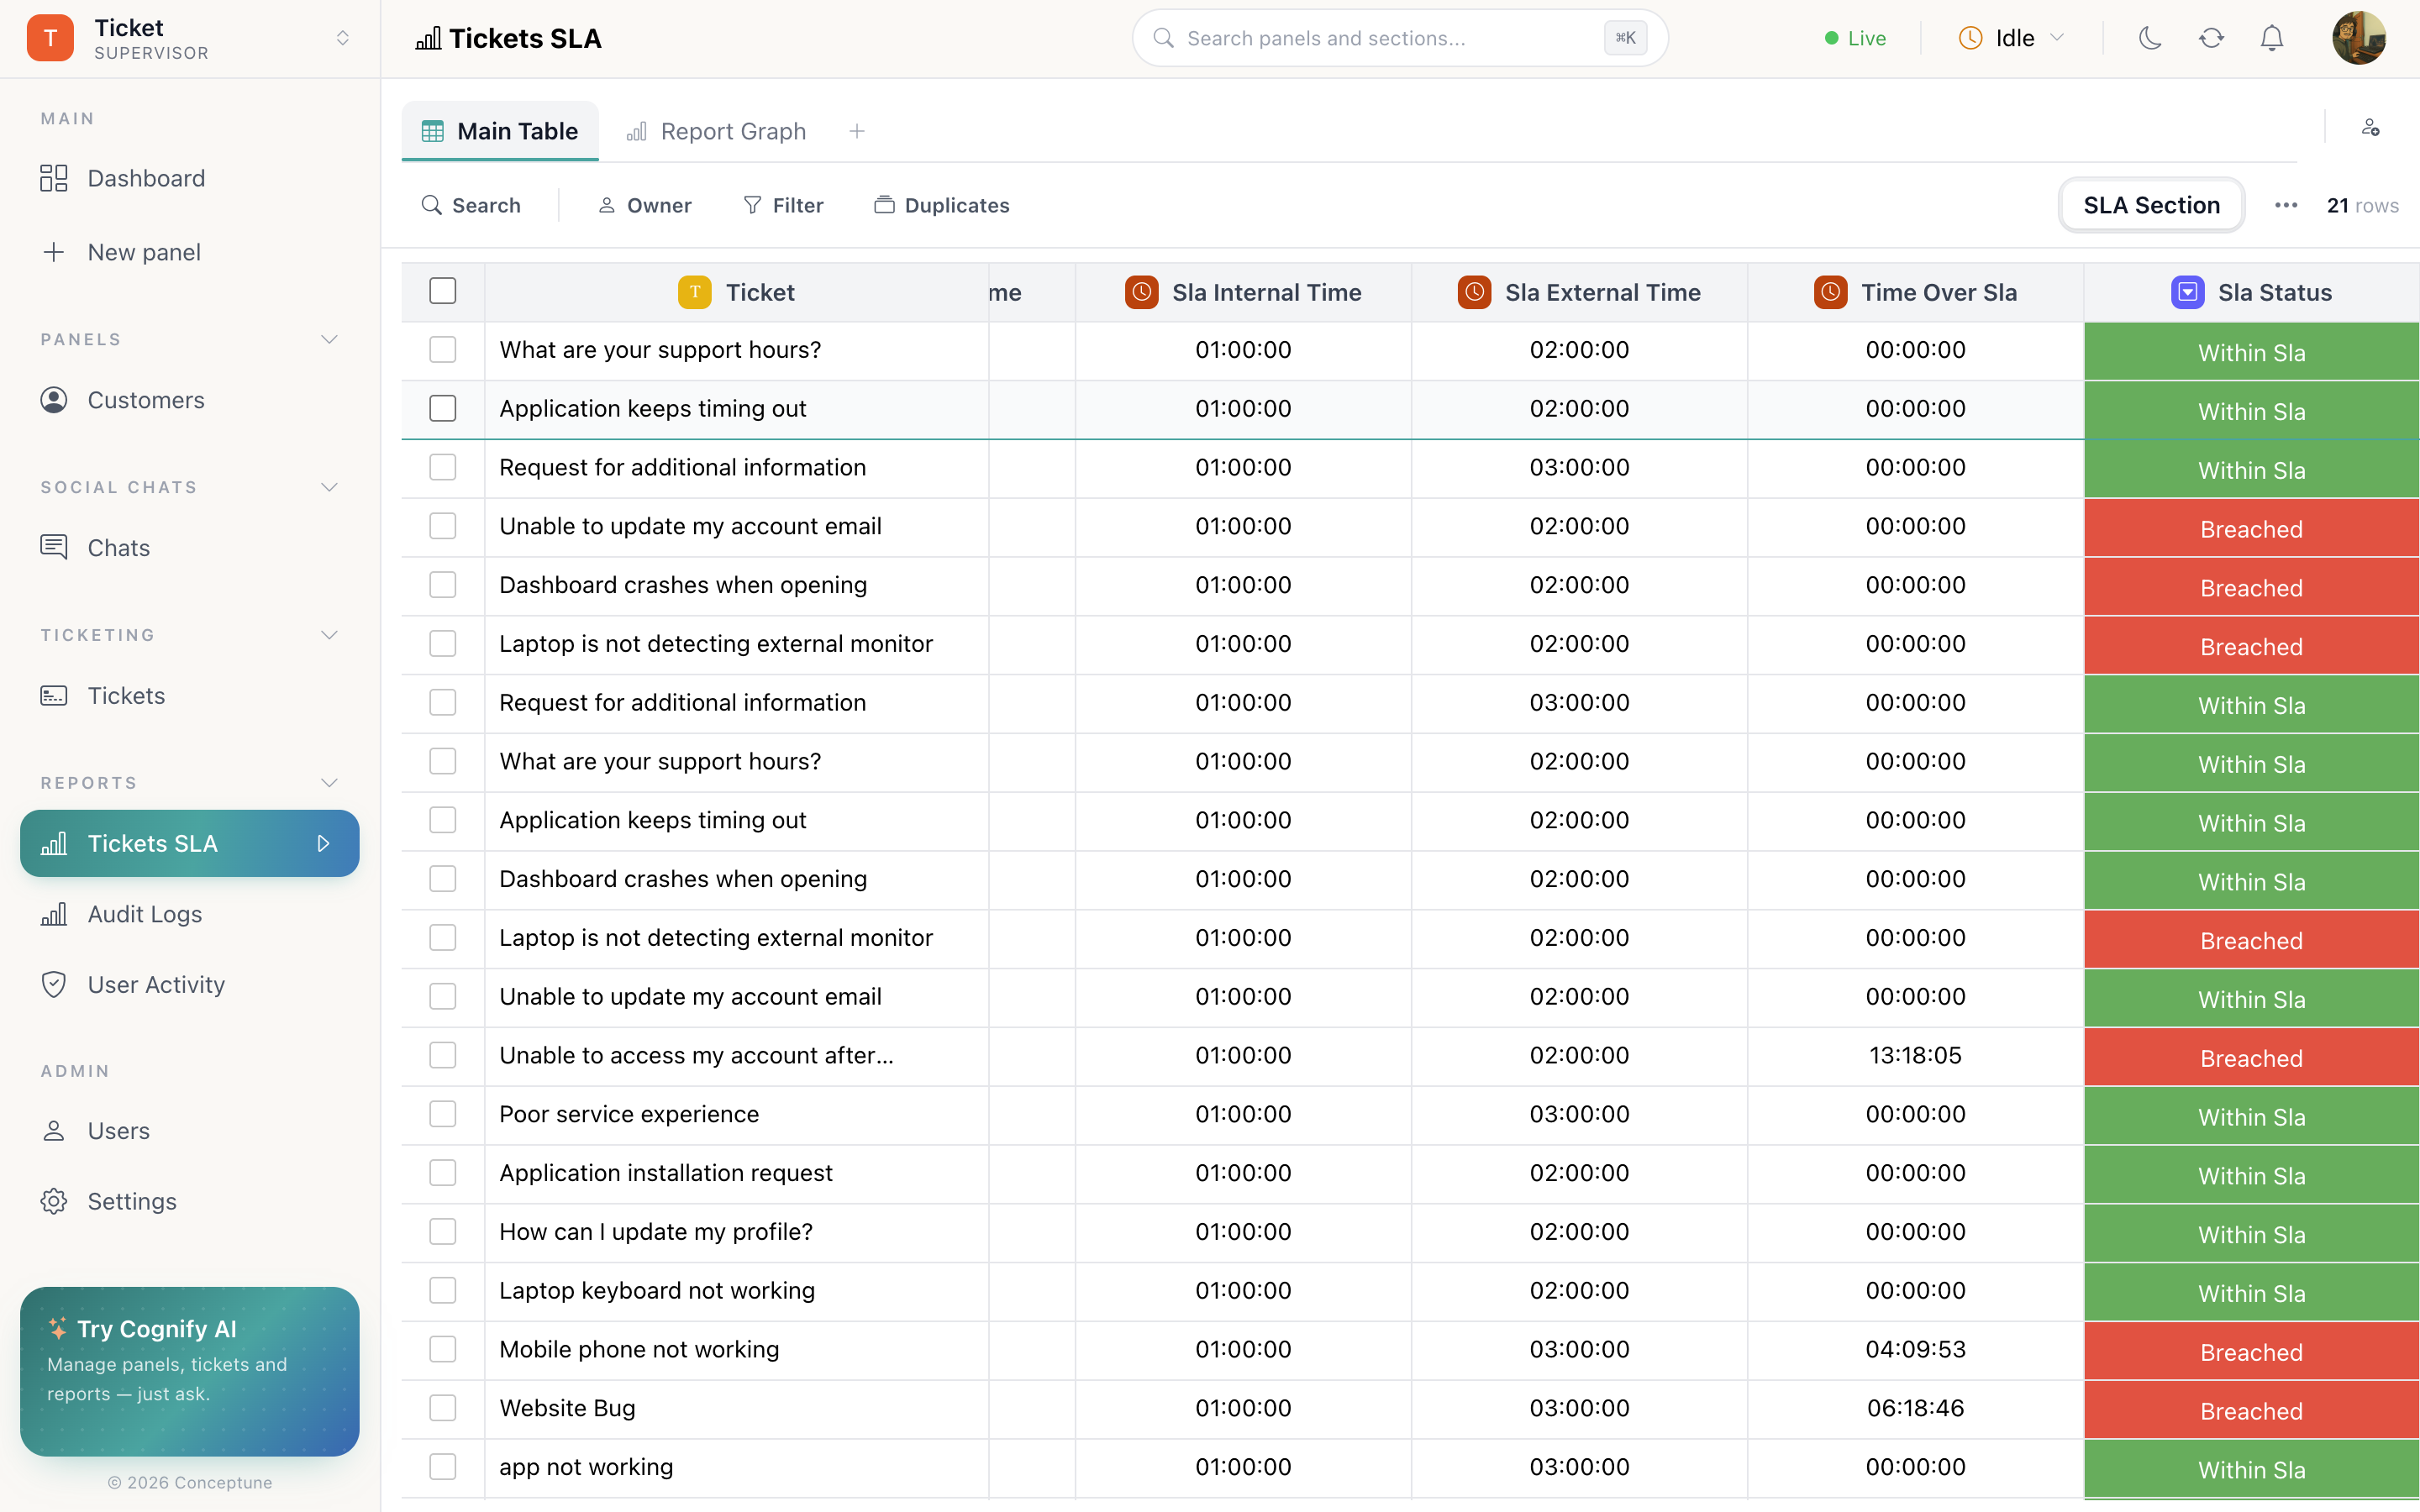The height and width of the screenshot is (1512, 2420).
Task: Open panel sharing settings icon
Action: pos(2370,128)
